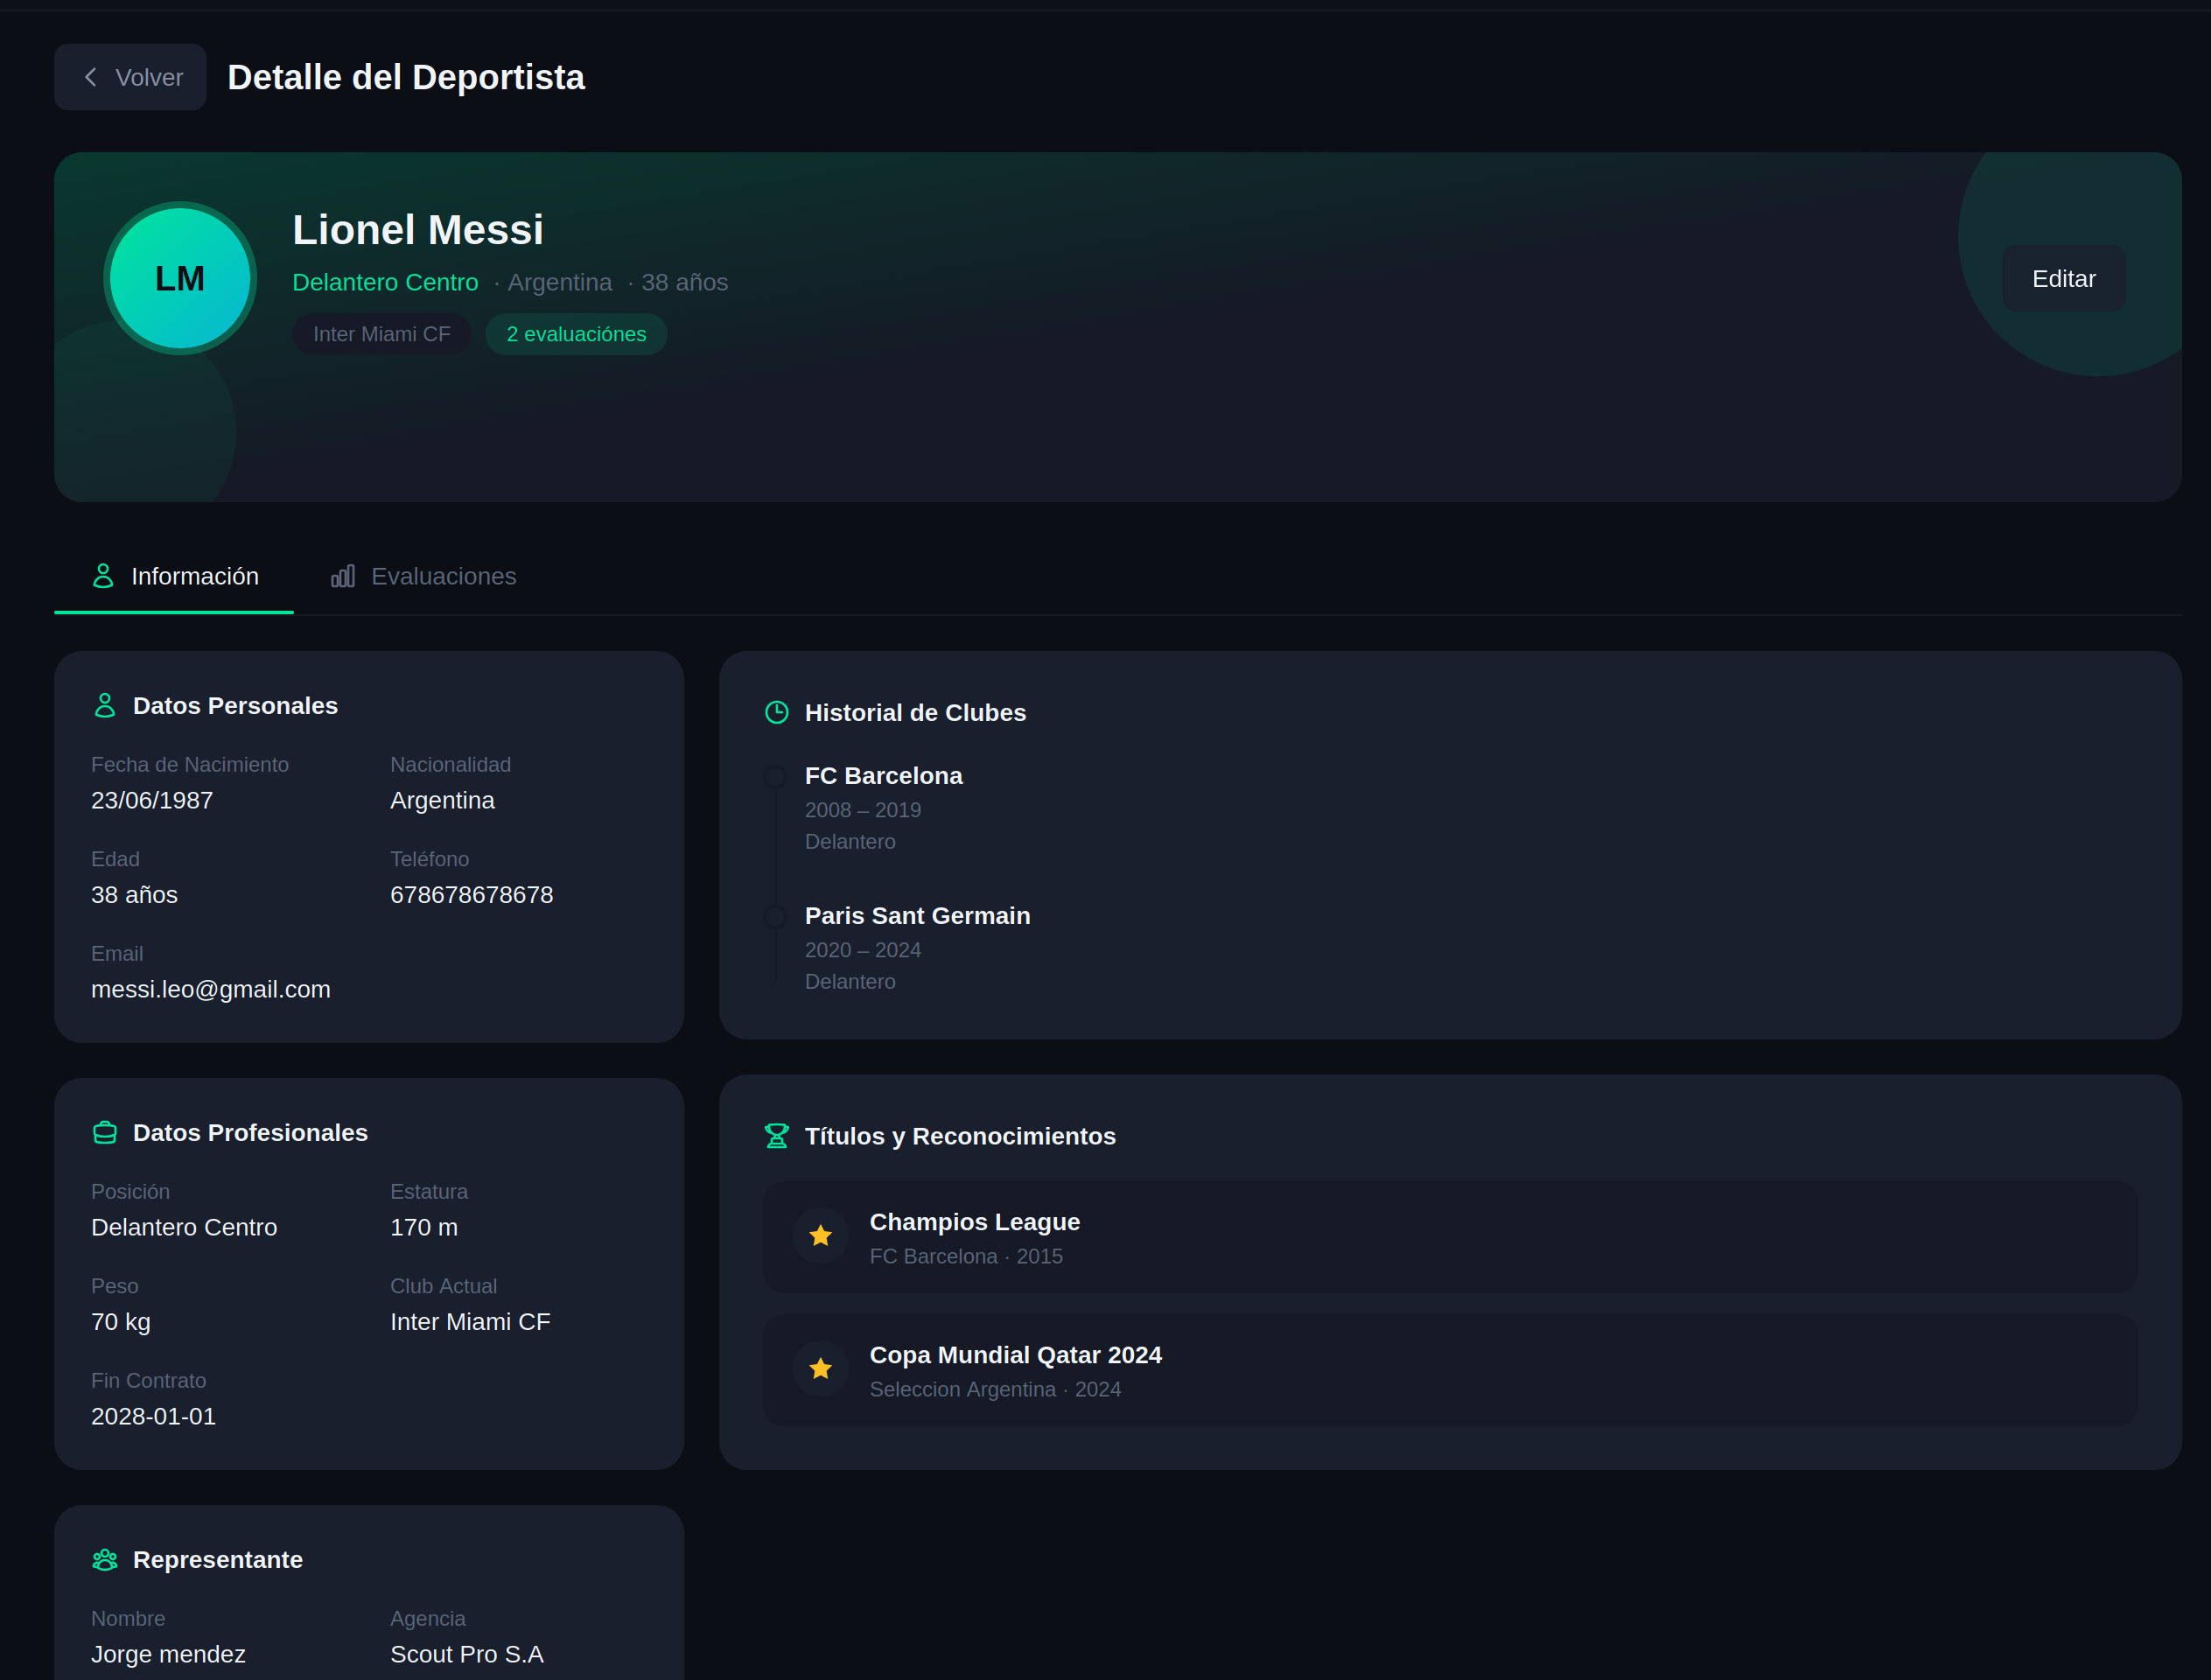Click the Copa Mundial Qatar 2024 title card
Viewport: 2211px width, 1680px height.
[x=1450, y=1370]
